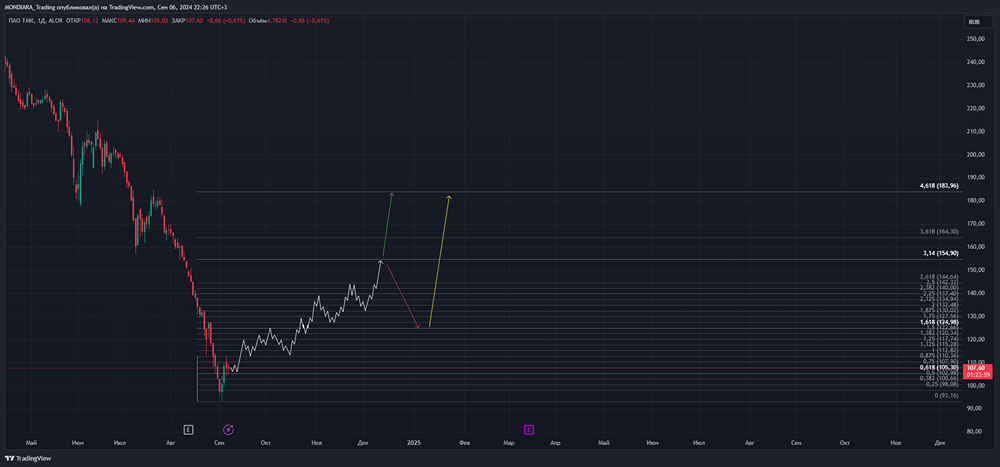Click the ПАО ТМК symbol name

[20, 20]
